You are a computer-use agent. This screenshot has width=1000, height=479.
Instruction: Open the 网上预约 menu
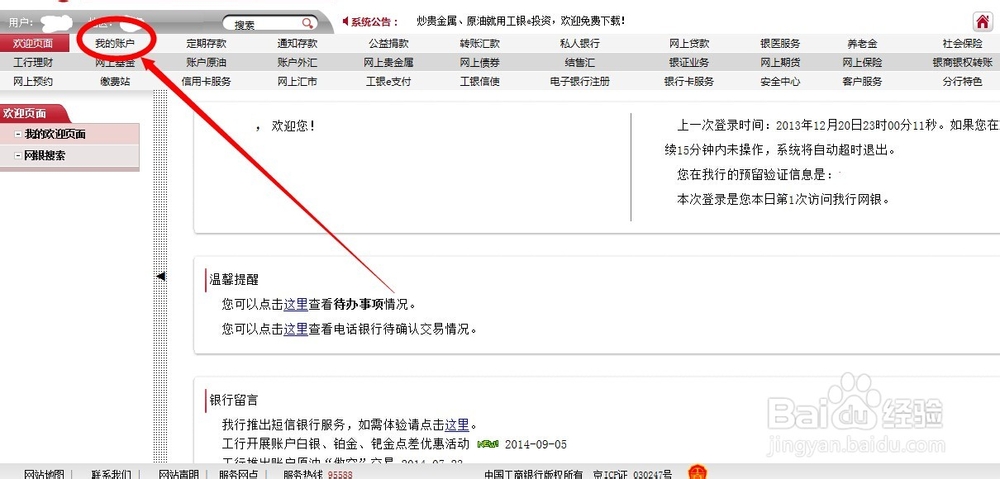coord(33,82)
